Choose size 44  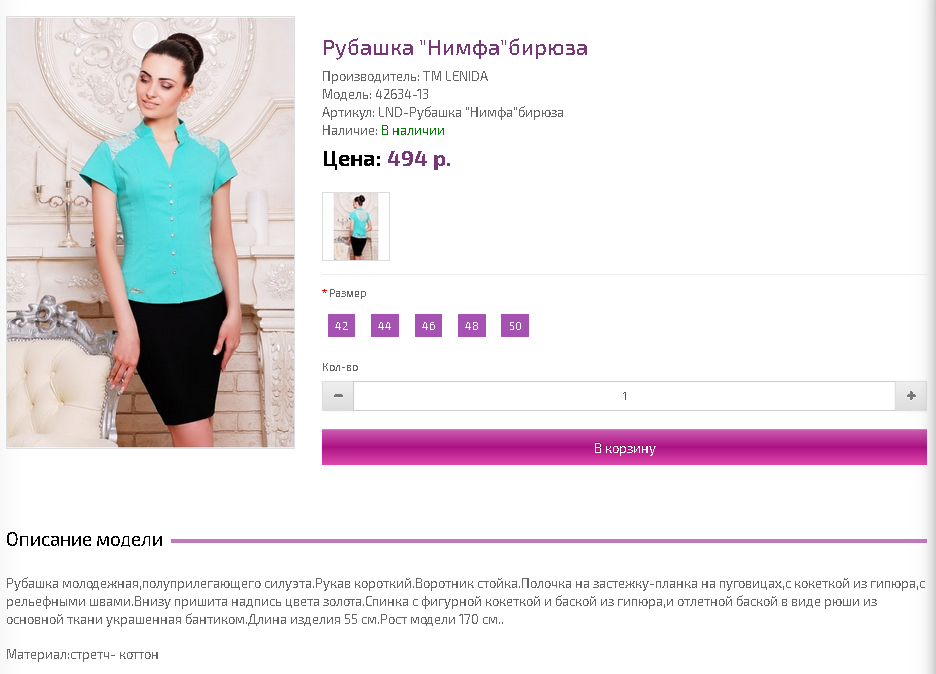pos(384,326)
